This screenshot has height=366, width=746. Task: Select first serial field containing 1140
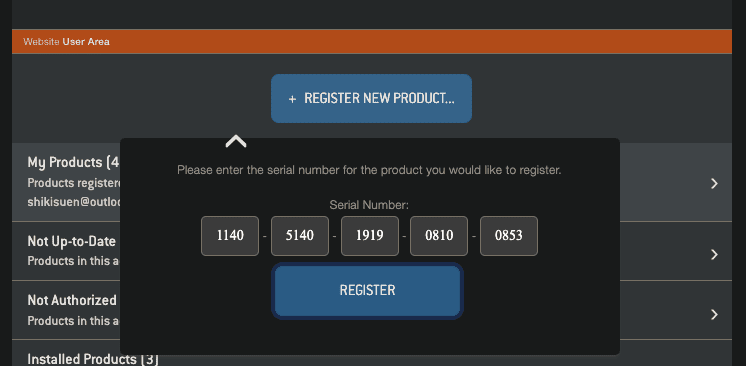(x=230, y=236)
